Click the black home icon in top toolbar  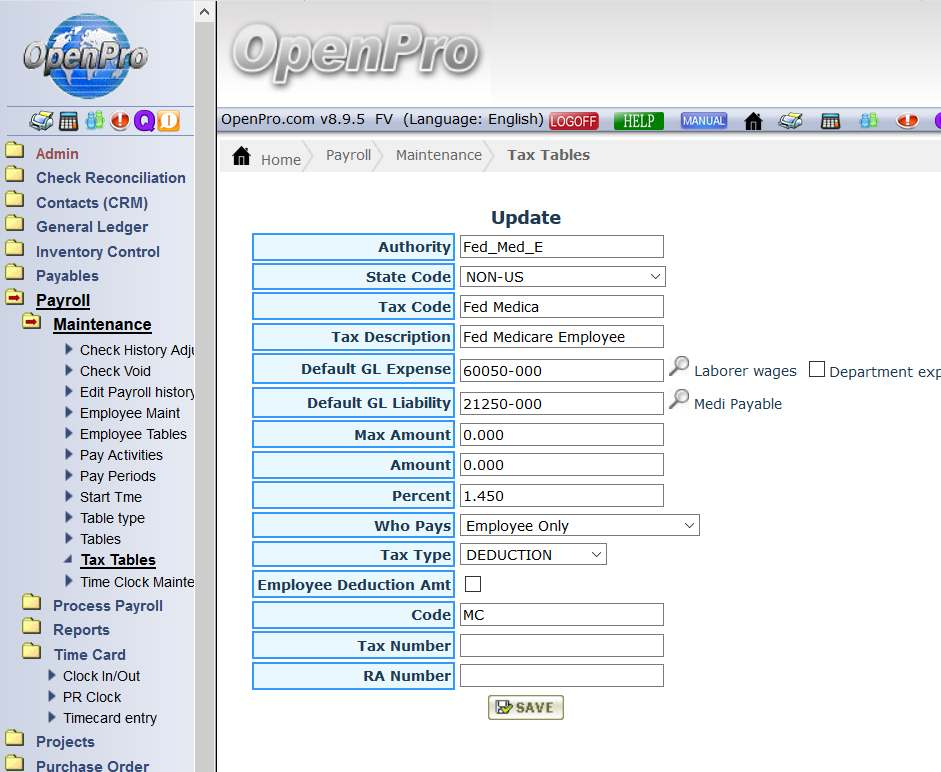coord(753,121)
